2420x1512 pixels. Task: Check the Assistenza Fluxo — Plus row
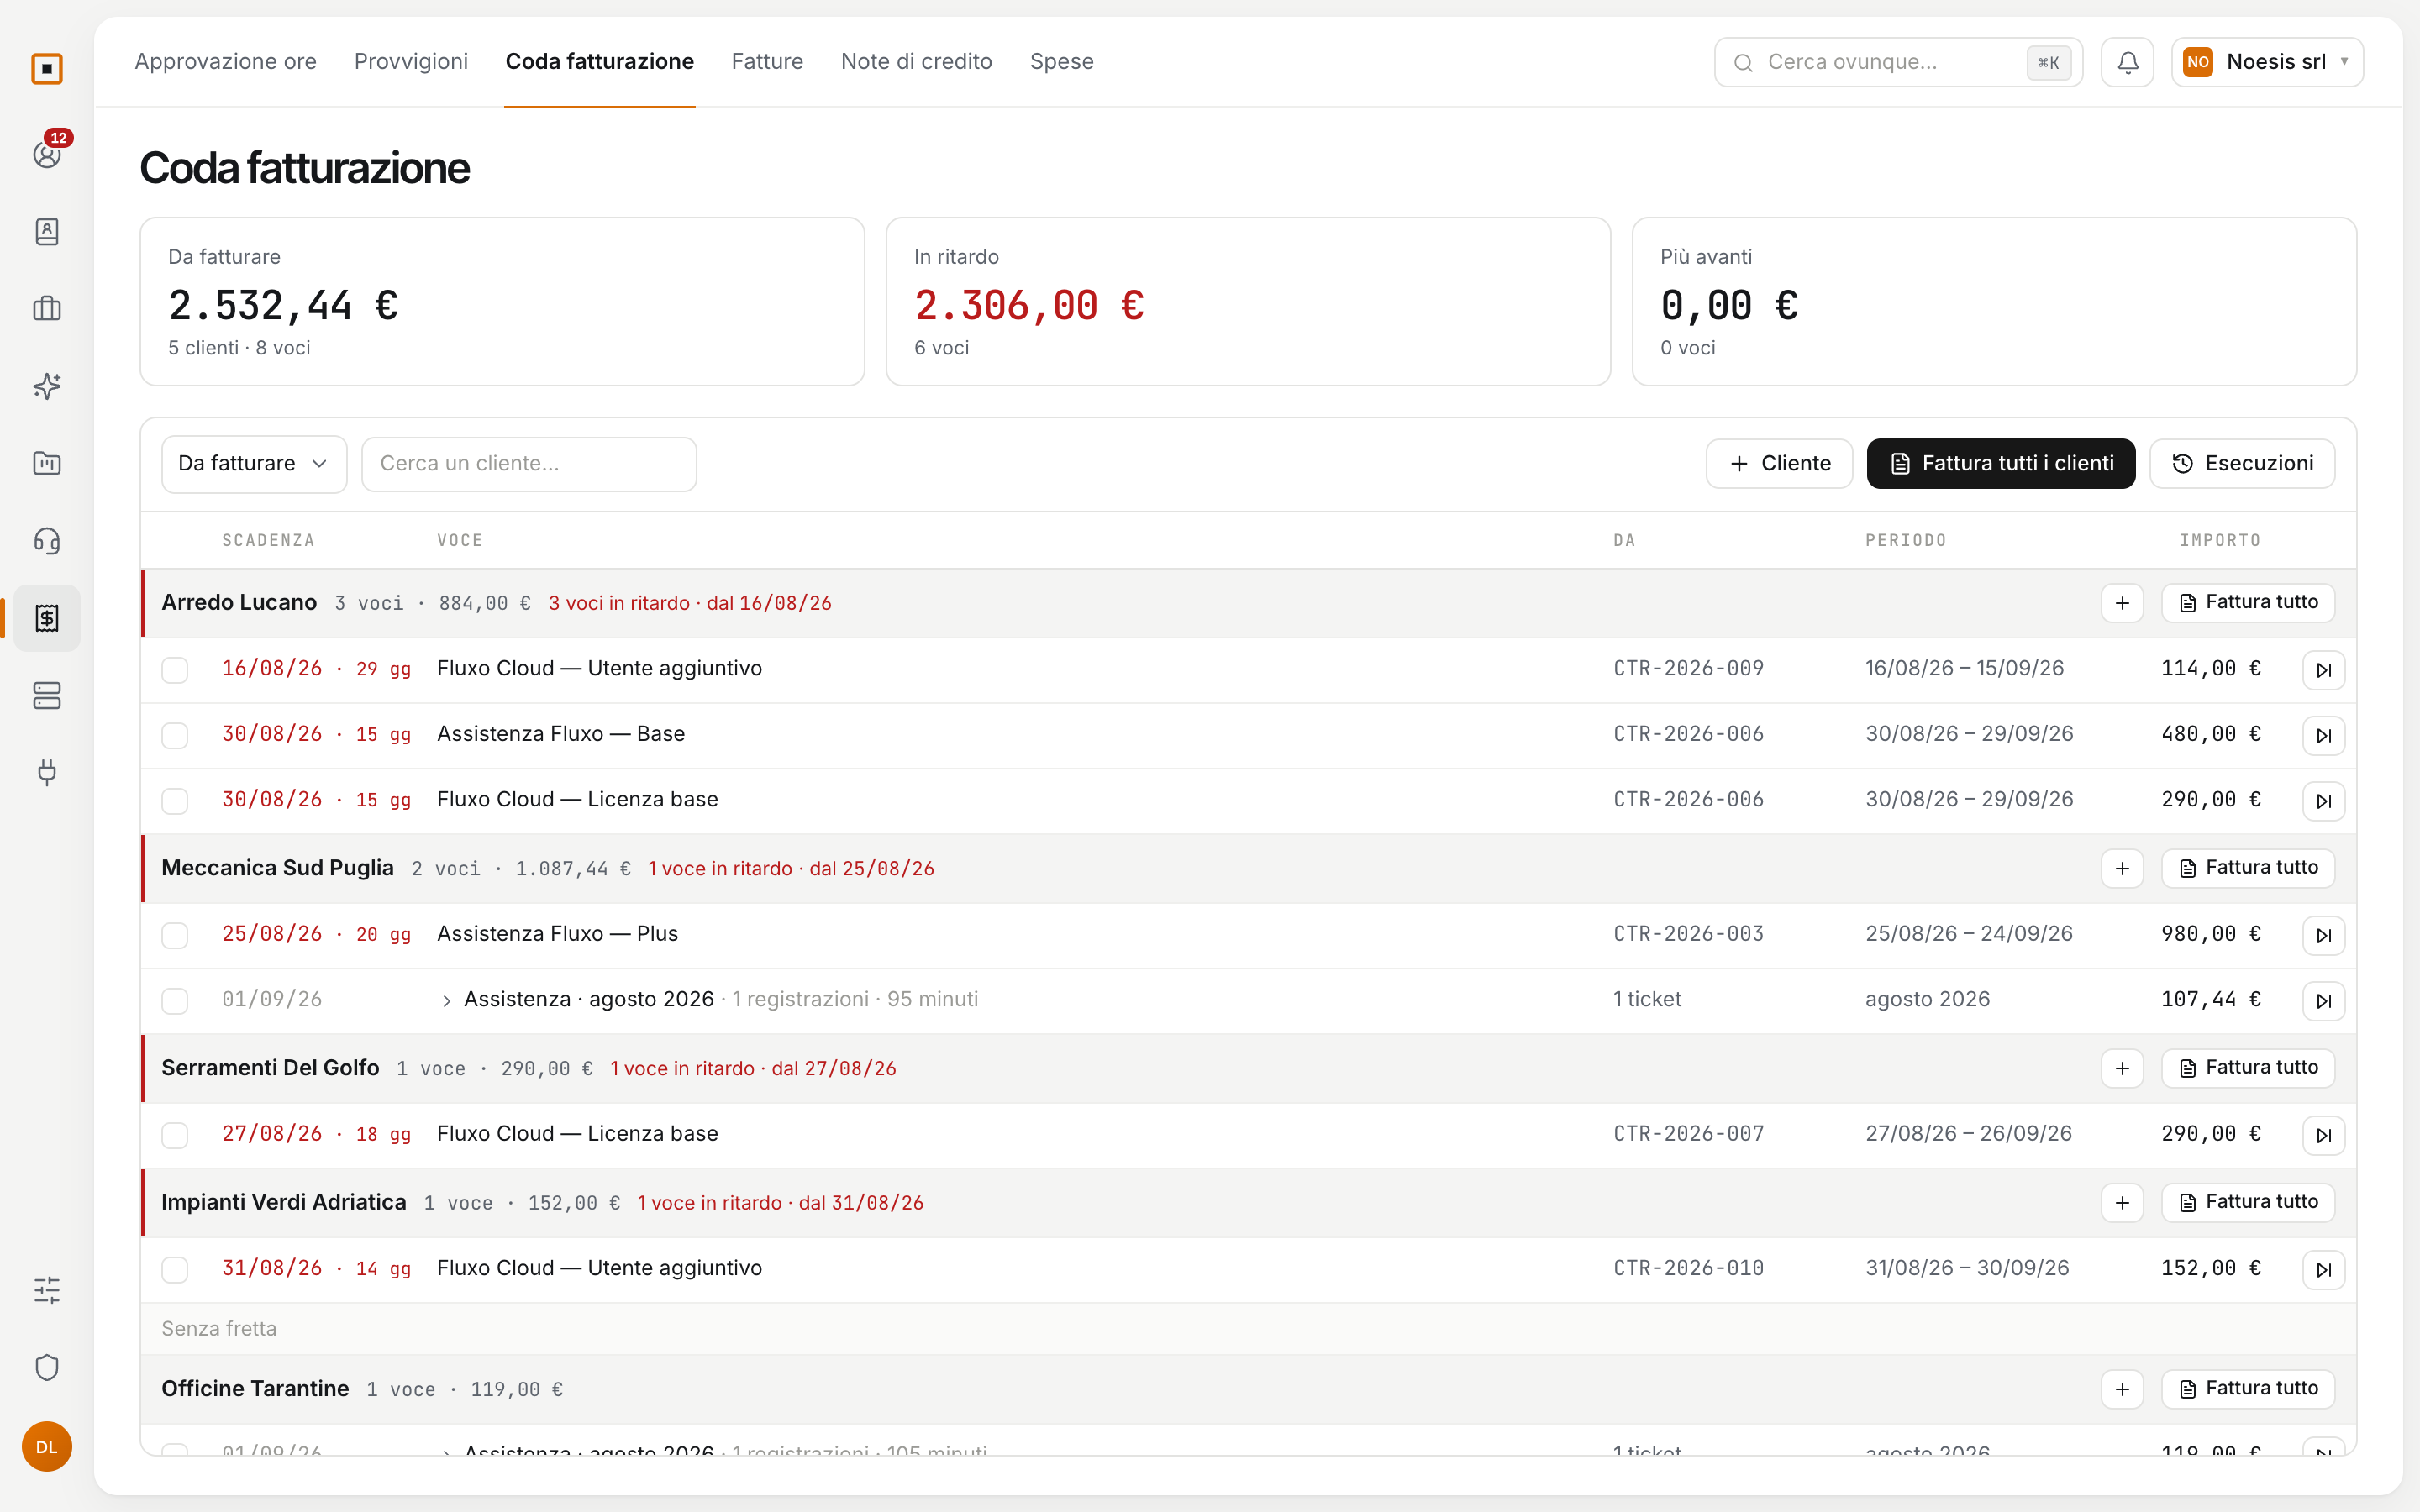click(x=175, y=935)
